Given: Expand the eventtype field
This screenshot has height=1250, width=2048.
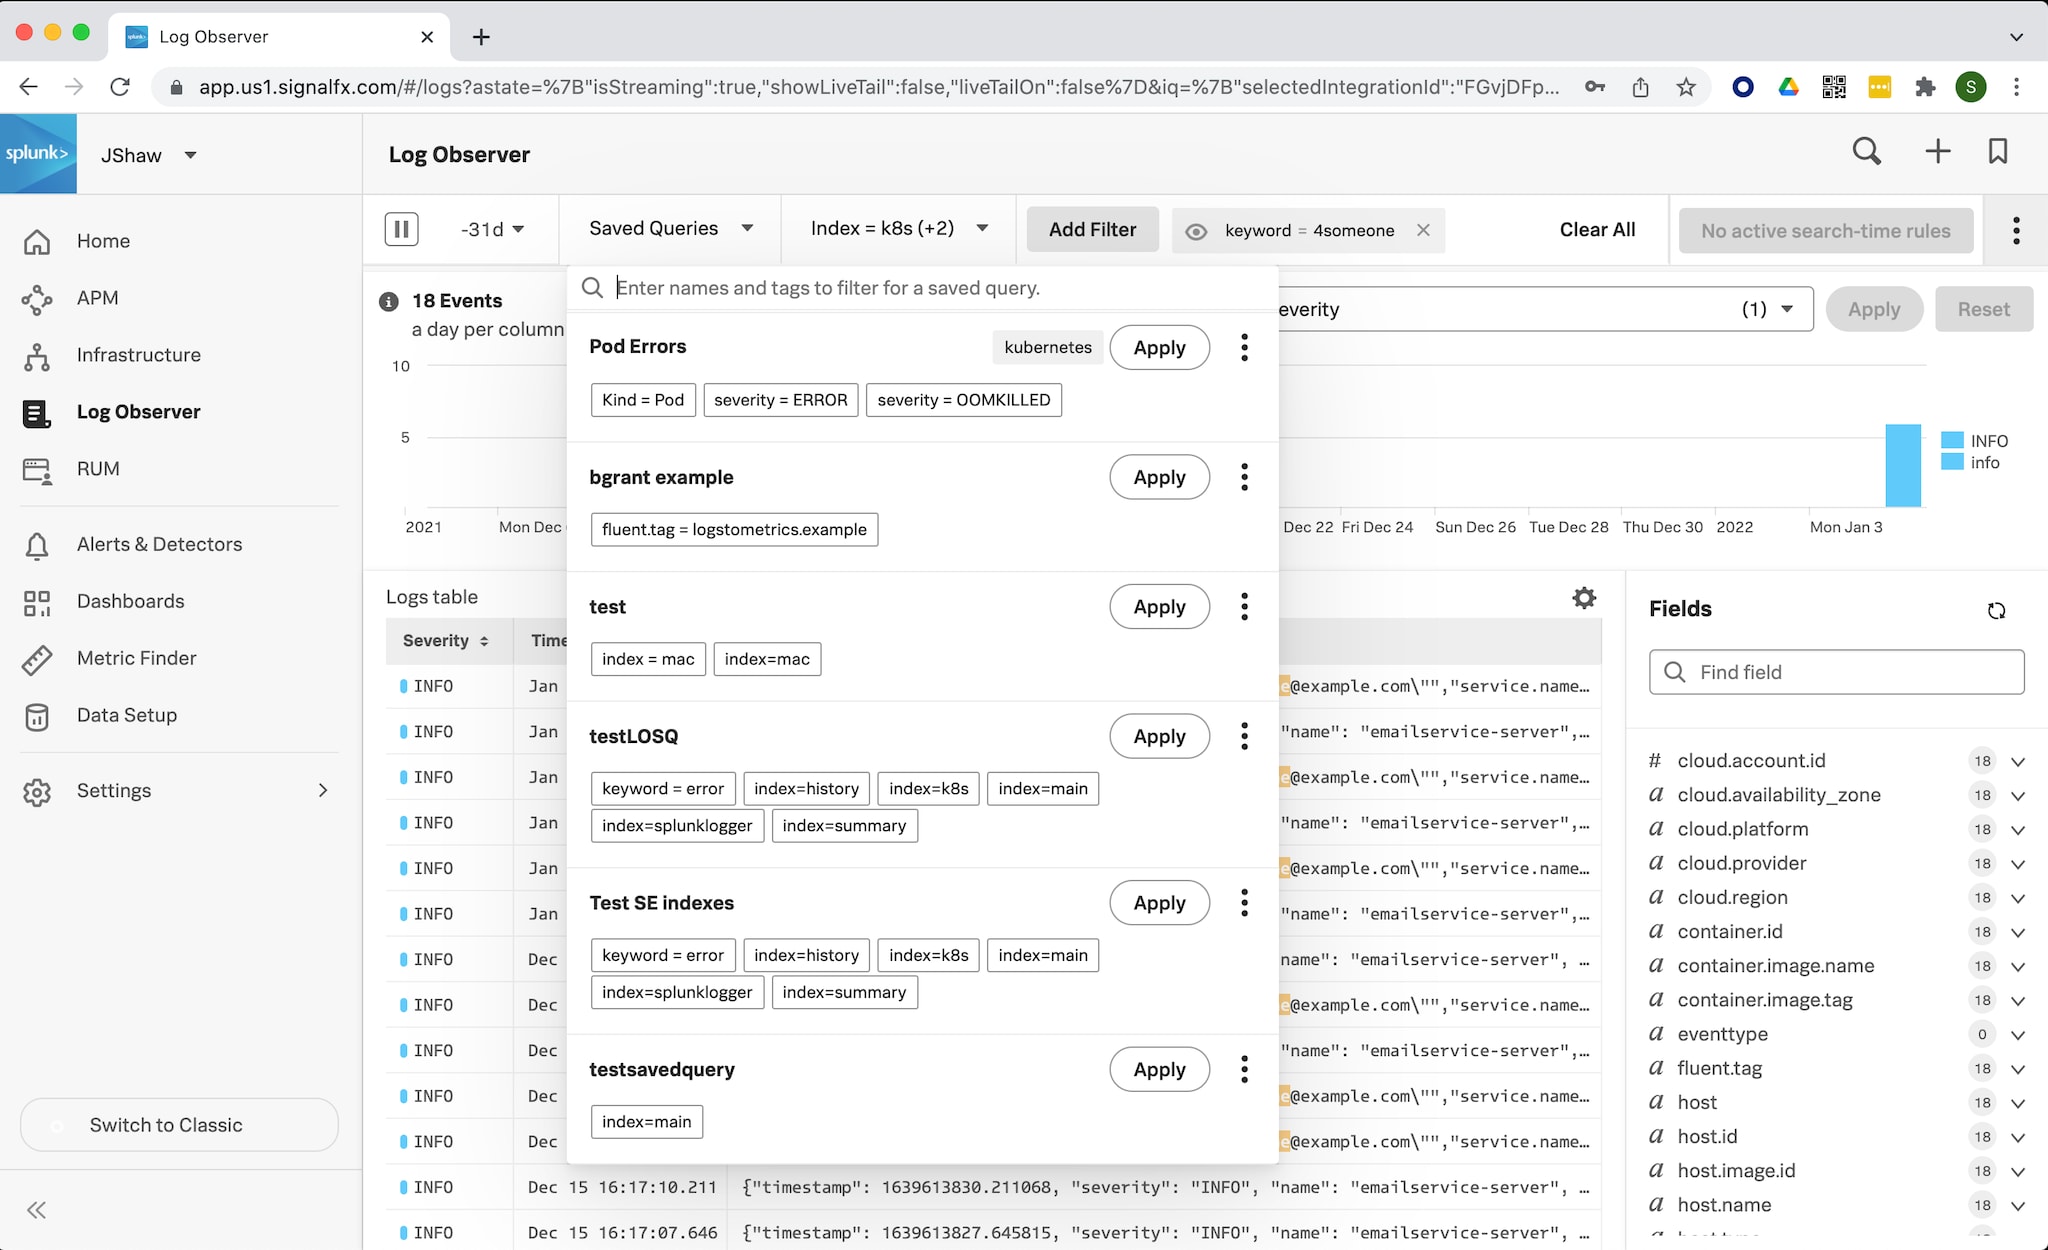Looking at the screenshot, I should click(2017, 1035).
